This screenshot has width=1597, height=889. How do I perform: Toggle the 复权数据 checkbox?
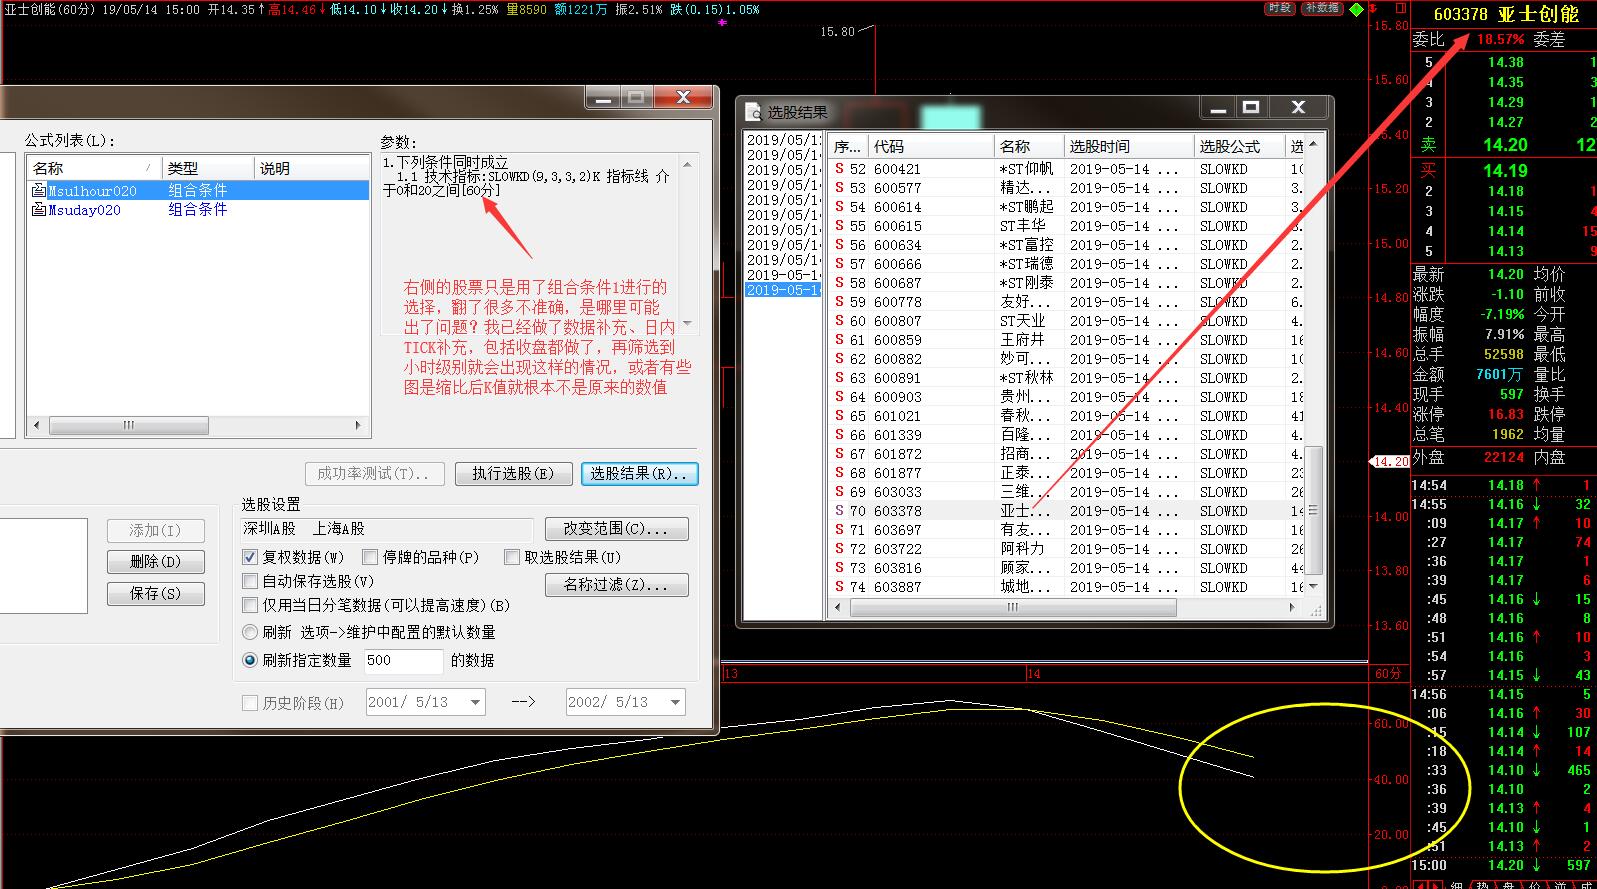(x=250, y=557)
